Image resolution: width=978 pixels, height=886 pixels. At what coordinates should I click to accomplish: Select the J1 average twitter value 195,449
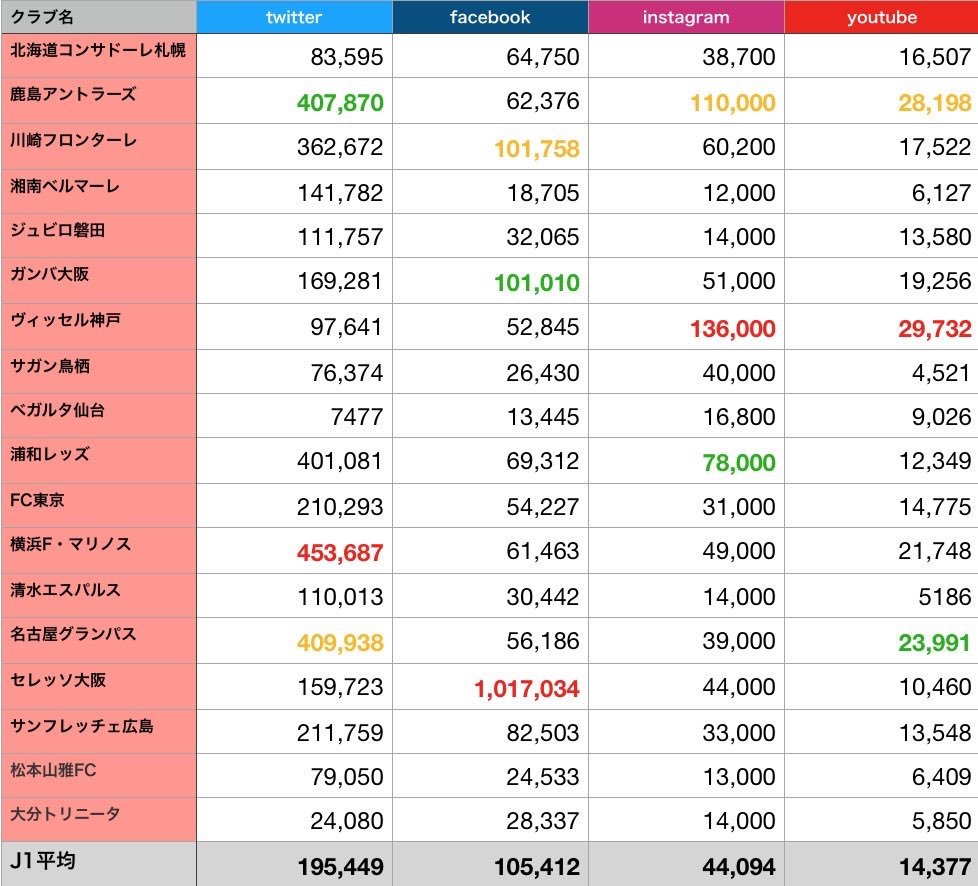click(x=340, y=867)
